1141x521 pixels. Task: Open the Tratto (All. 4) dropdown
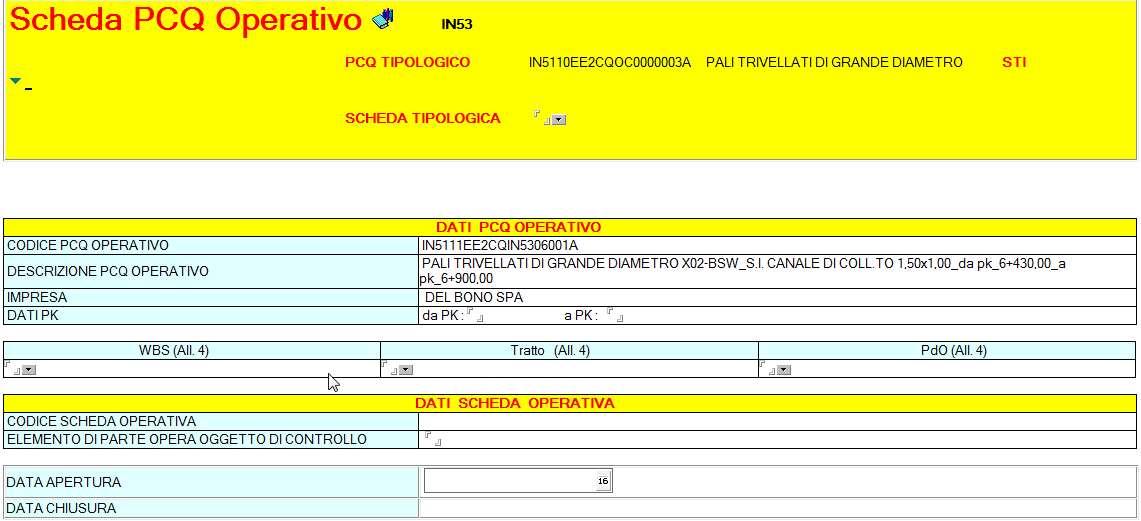pos(406,370)
